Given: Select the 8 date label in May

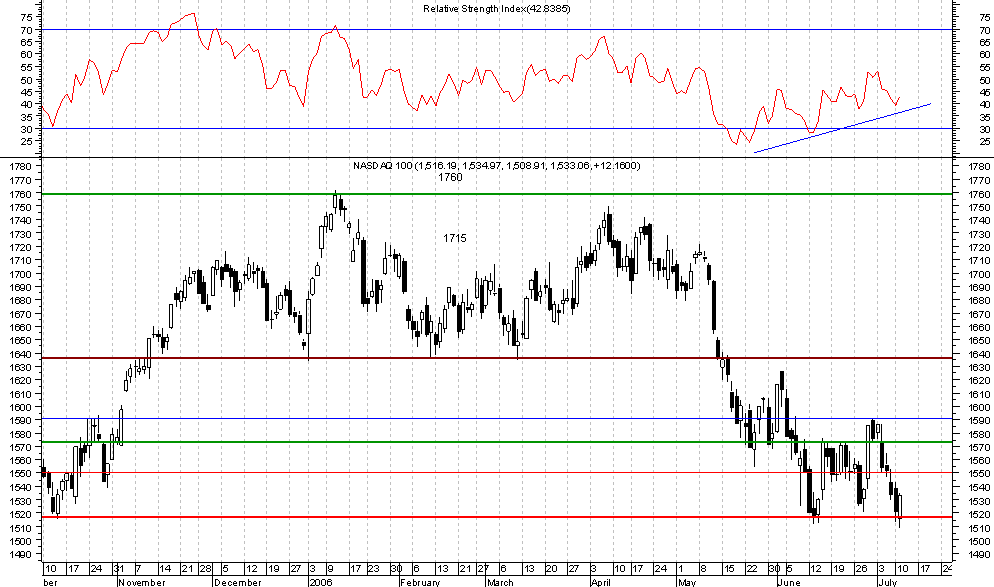Looking at the screenshot, I should point(702,569).
